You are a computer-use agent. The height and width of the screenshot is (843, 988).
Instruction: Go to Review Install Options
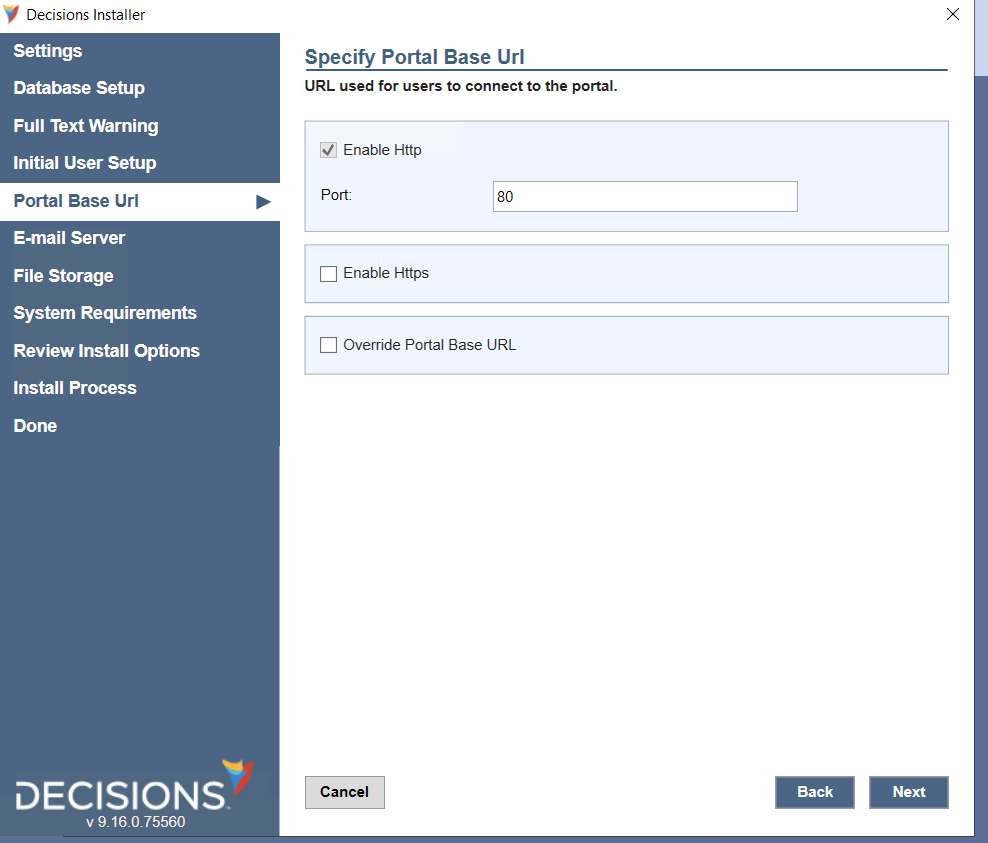107,351
